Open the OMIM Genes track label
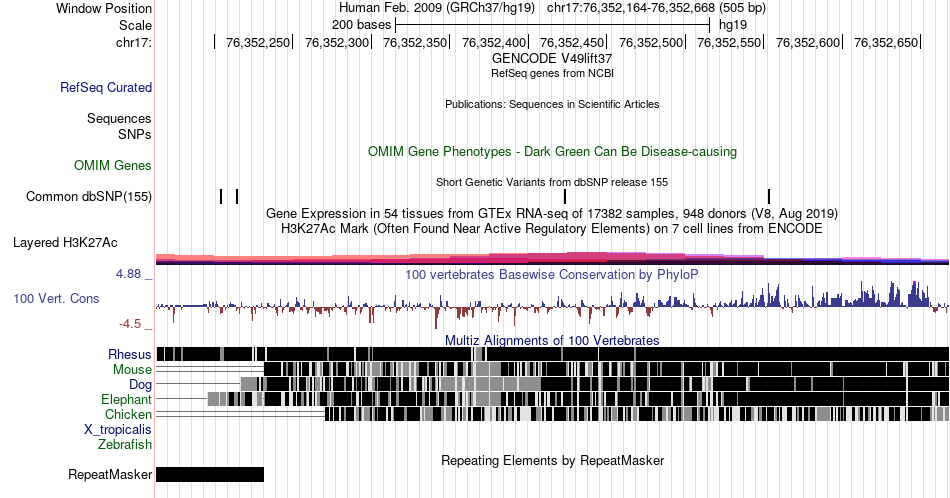The height and width of the screenshot is (498, 950). tap(113, 165)
